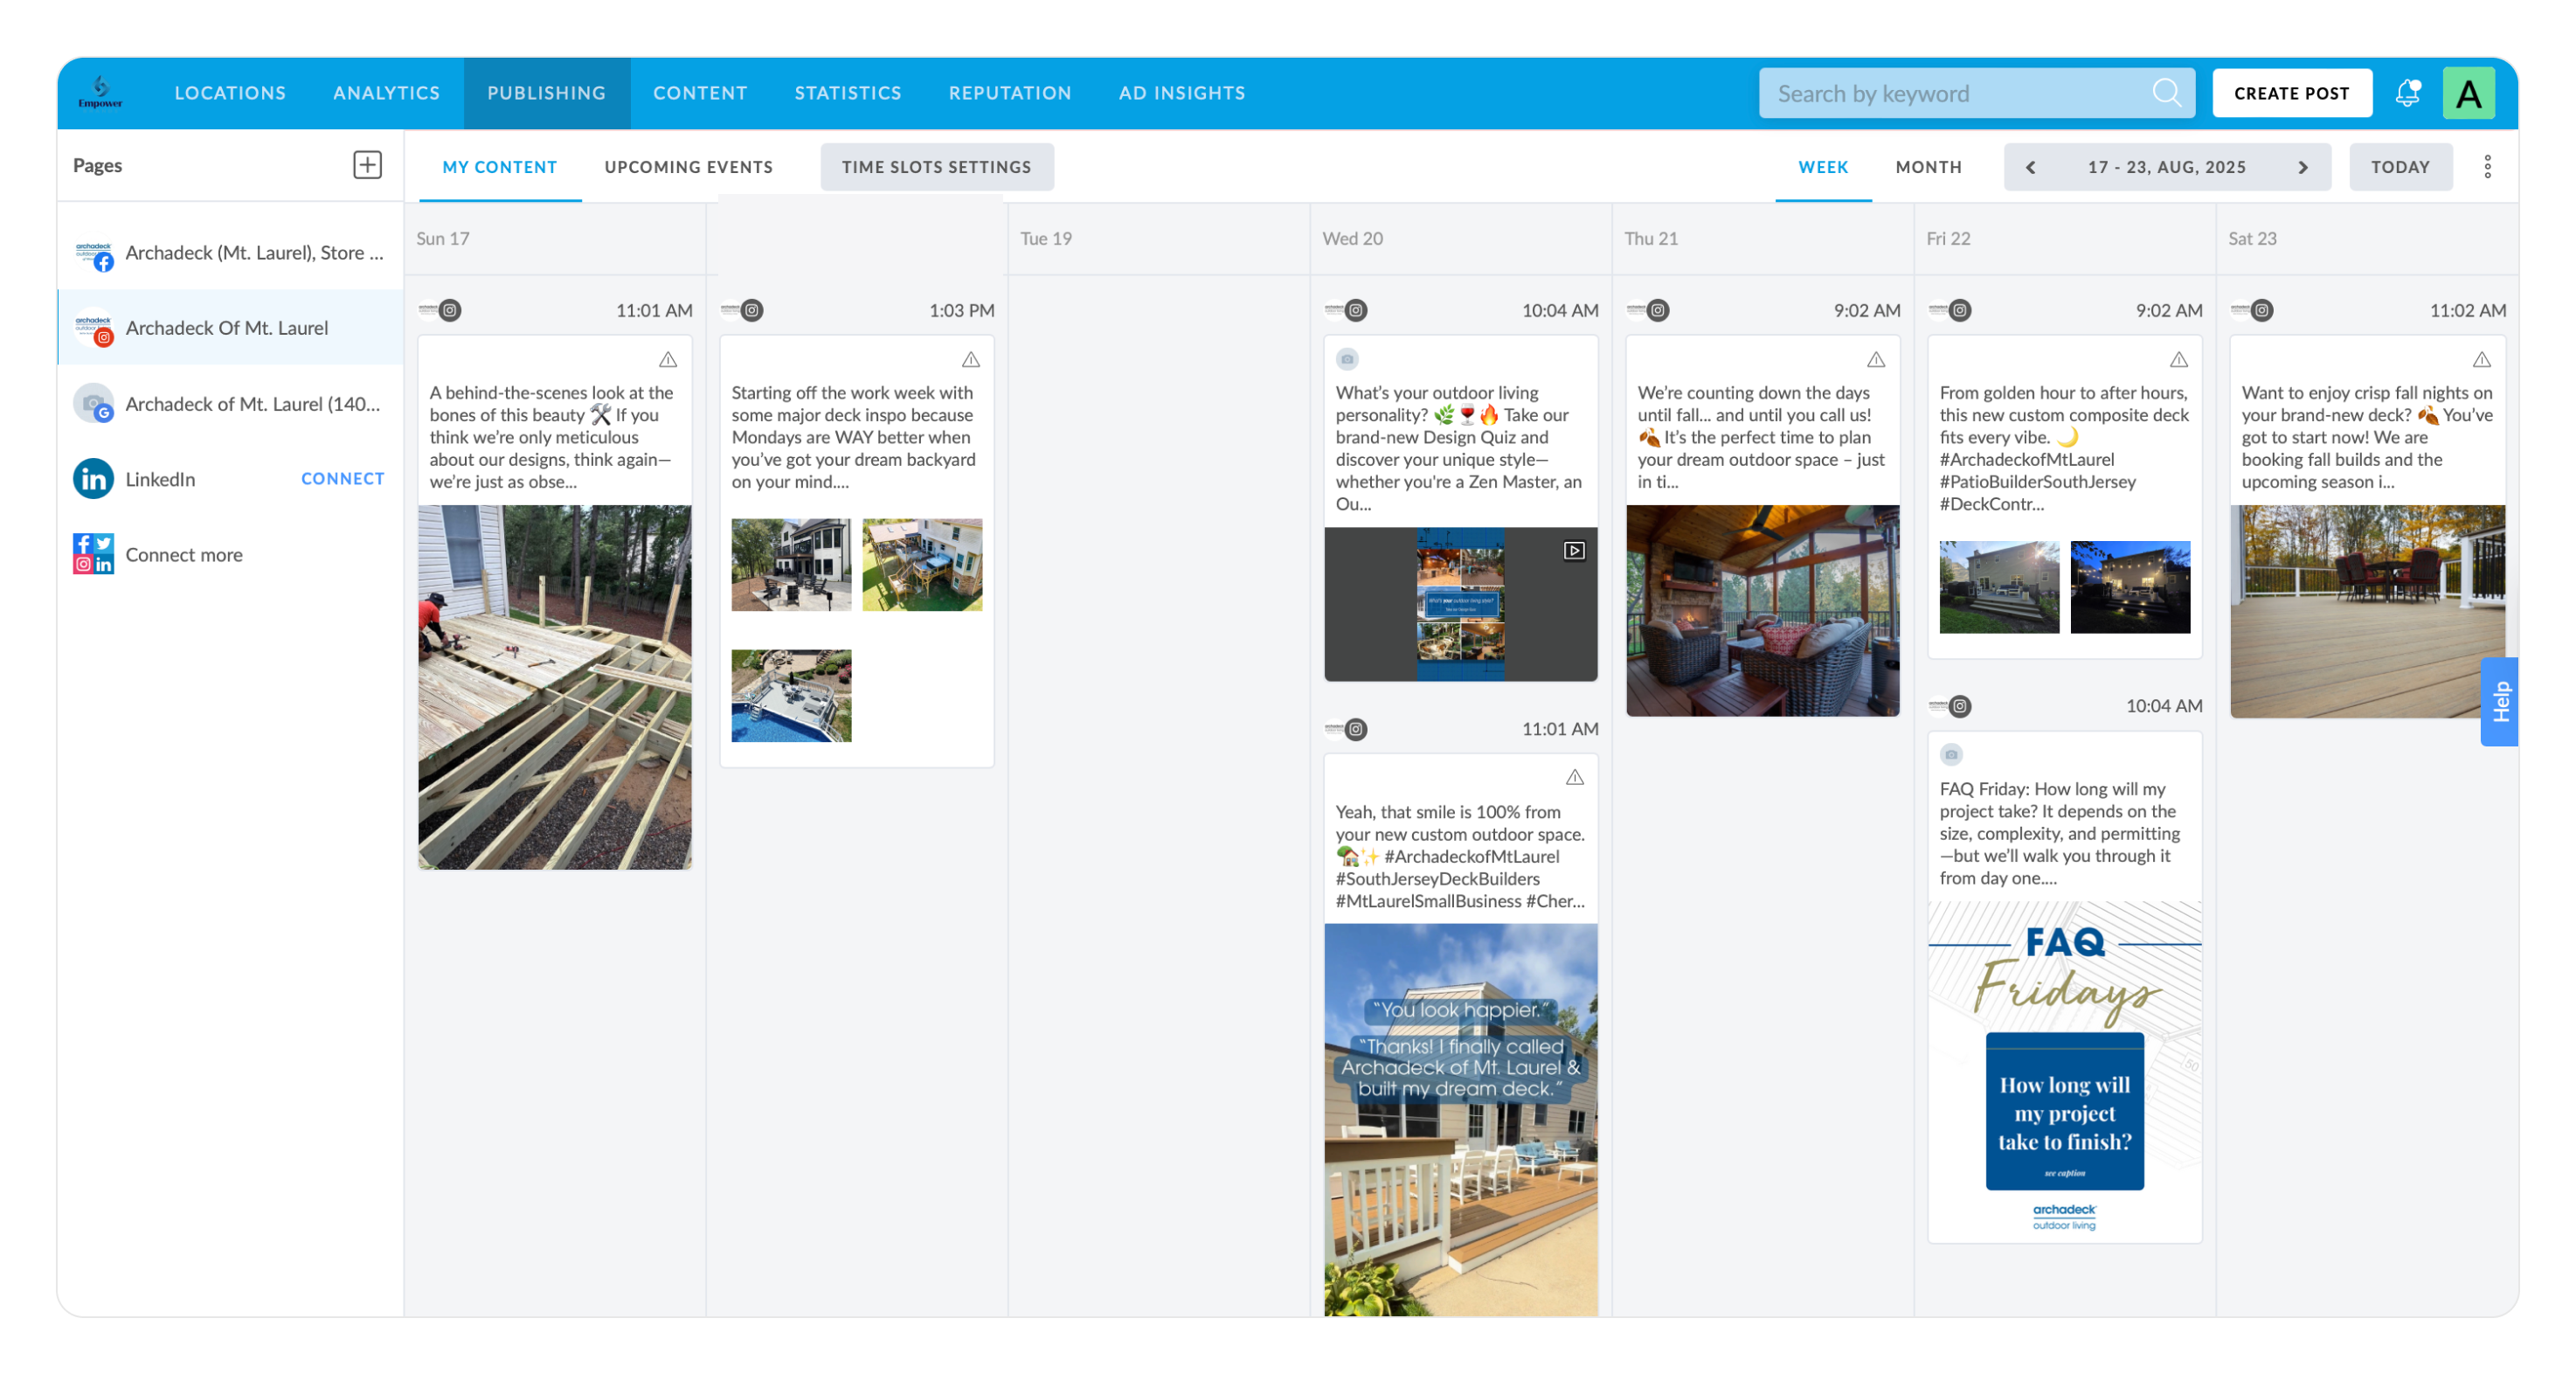Select the Publishing nav item
Image resolution: width=2576 pixels, height=1374 pixels.
click(546, 93)
